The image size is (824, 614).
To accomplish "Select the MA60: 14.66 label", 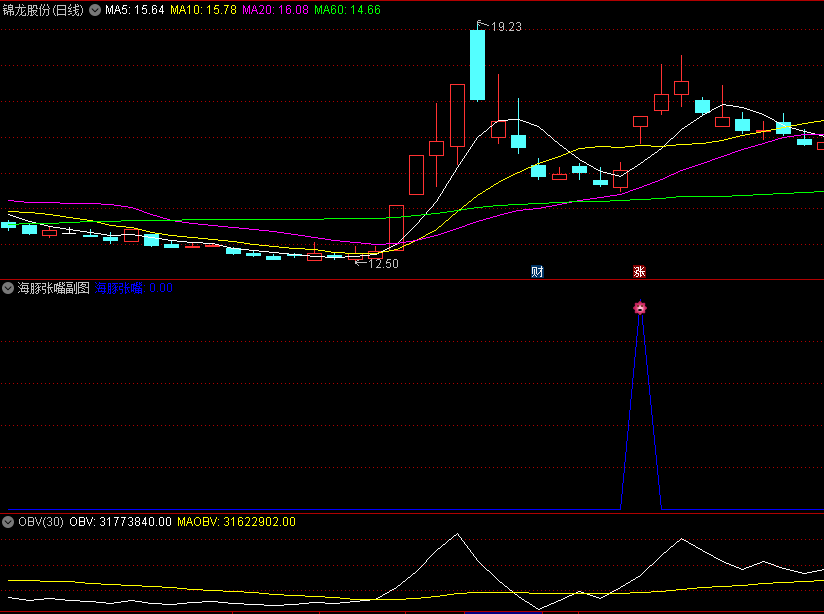I will [347, 10].
